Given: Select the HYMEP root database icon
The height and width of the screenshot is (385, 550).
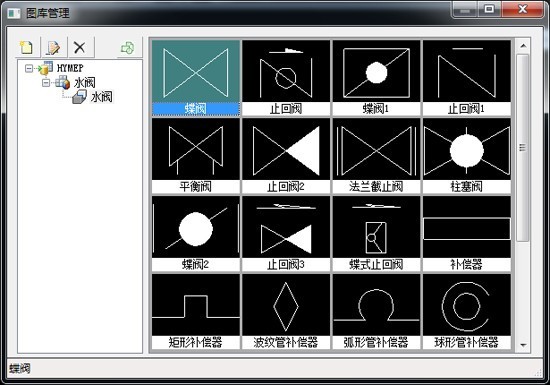Looking at the screenshot, I should point(46,68).
